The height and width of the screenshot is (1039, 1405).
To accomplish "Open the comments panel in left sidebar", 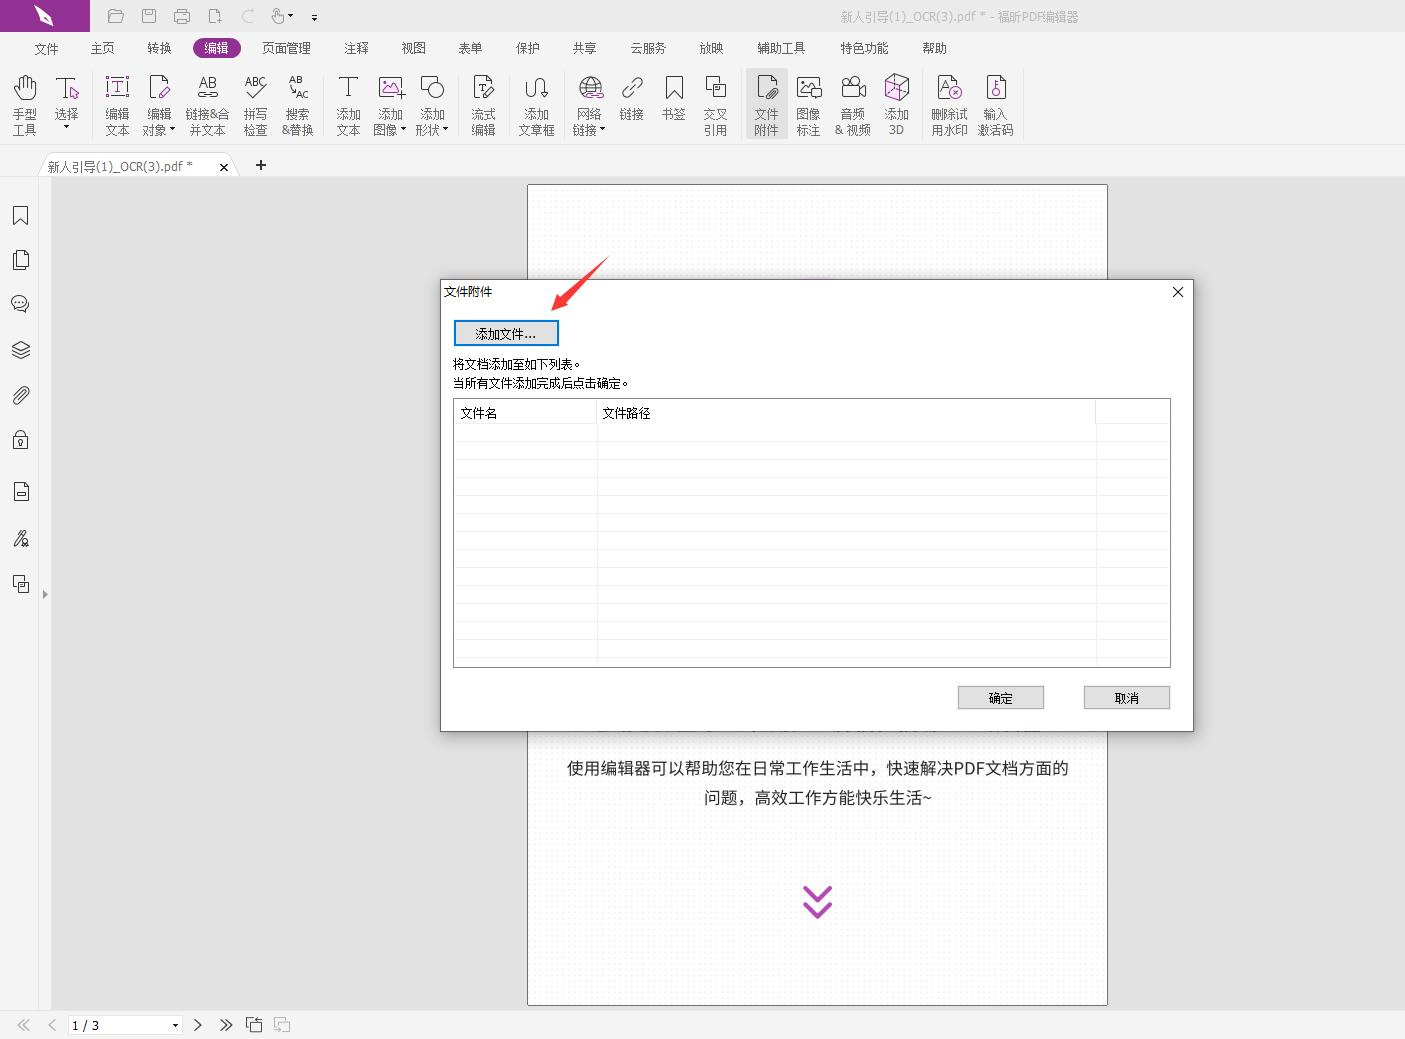I will pos(20,304).
